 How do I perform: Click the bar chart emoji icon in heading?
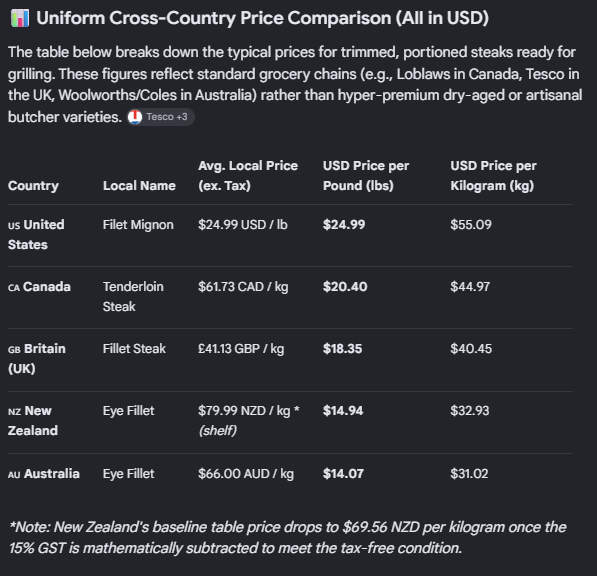point(20,18)
